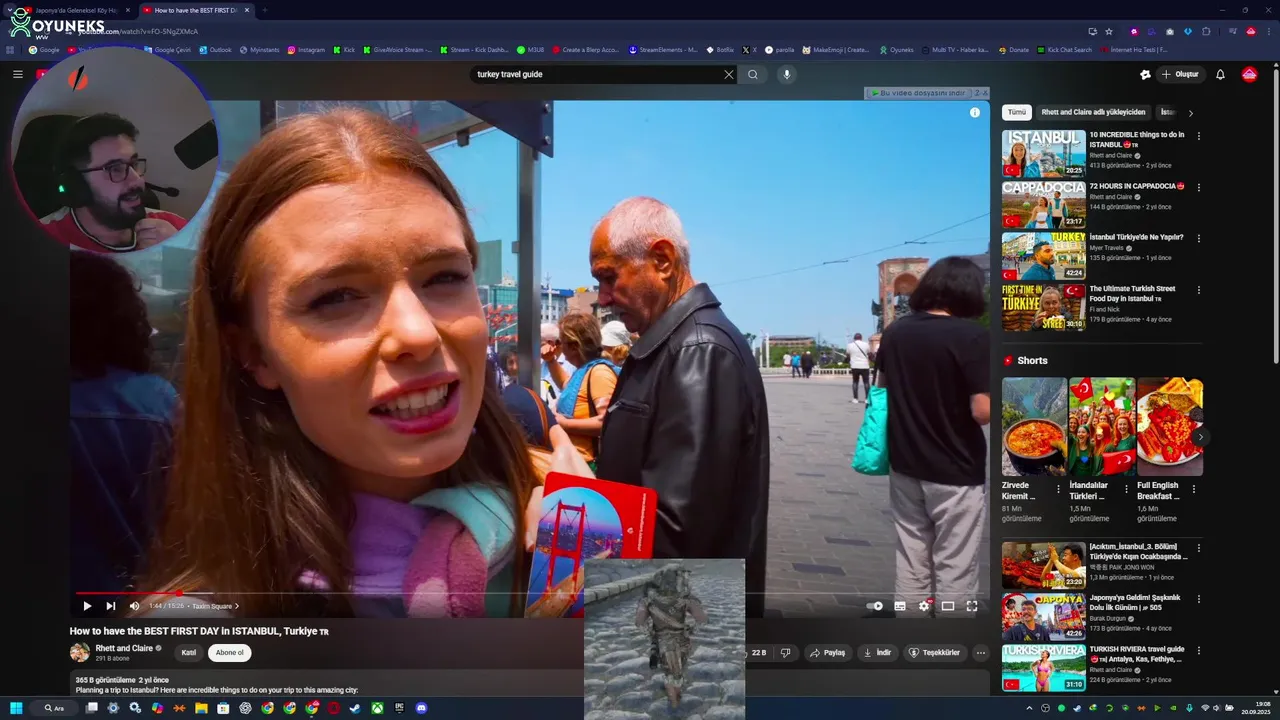Open the Kick Chat Search bookmark

1064,49
